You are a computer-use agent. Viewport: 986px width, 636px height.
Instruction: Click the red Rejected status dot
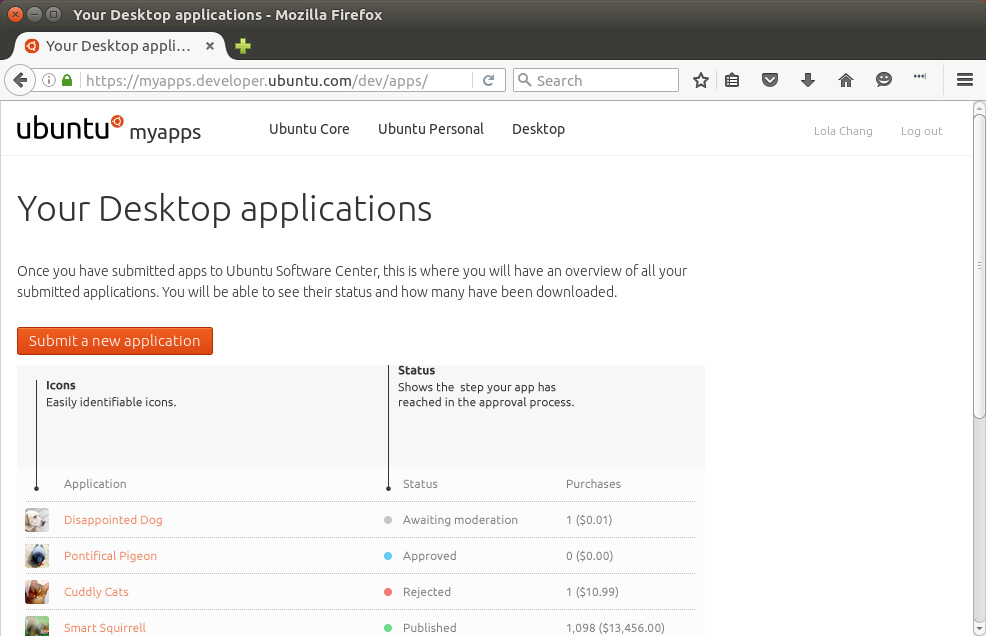pyautogui.click(x=388, y=592)
